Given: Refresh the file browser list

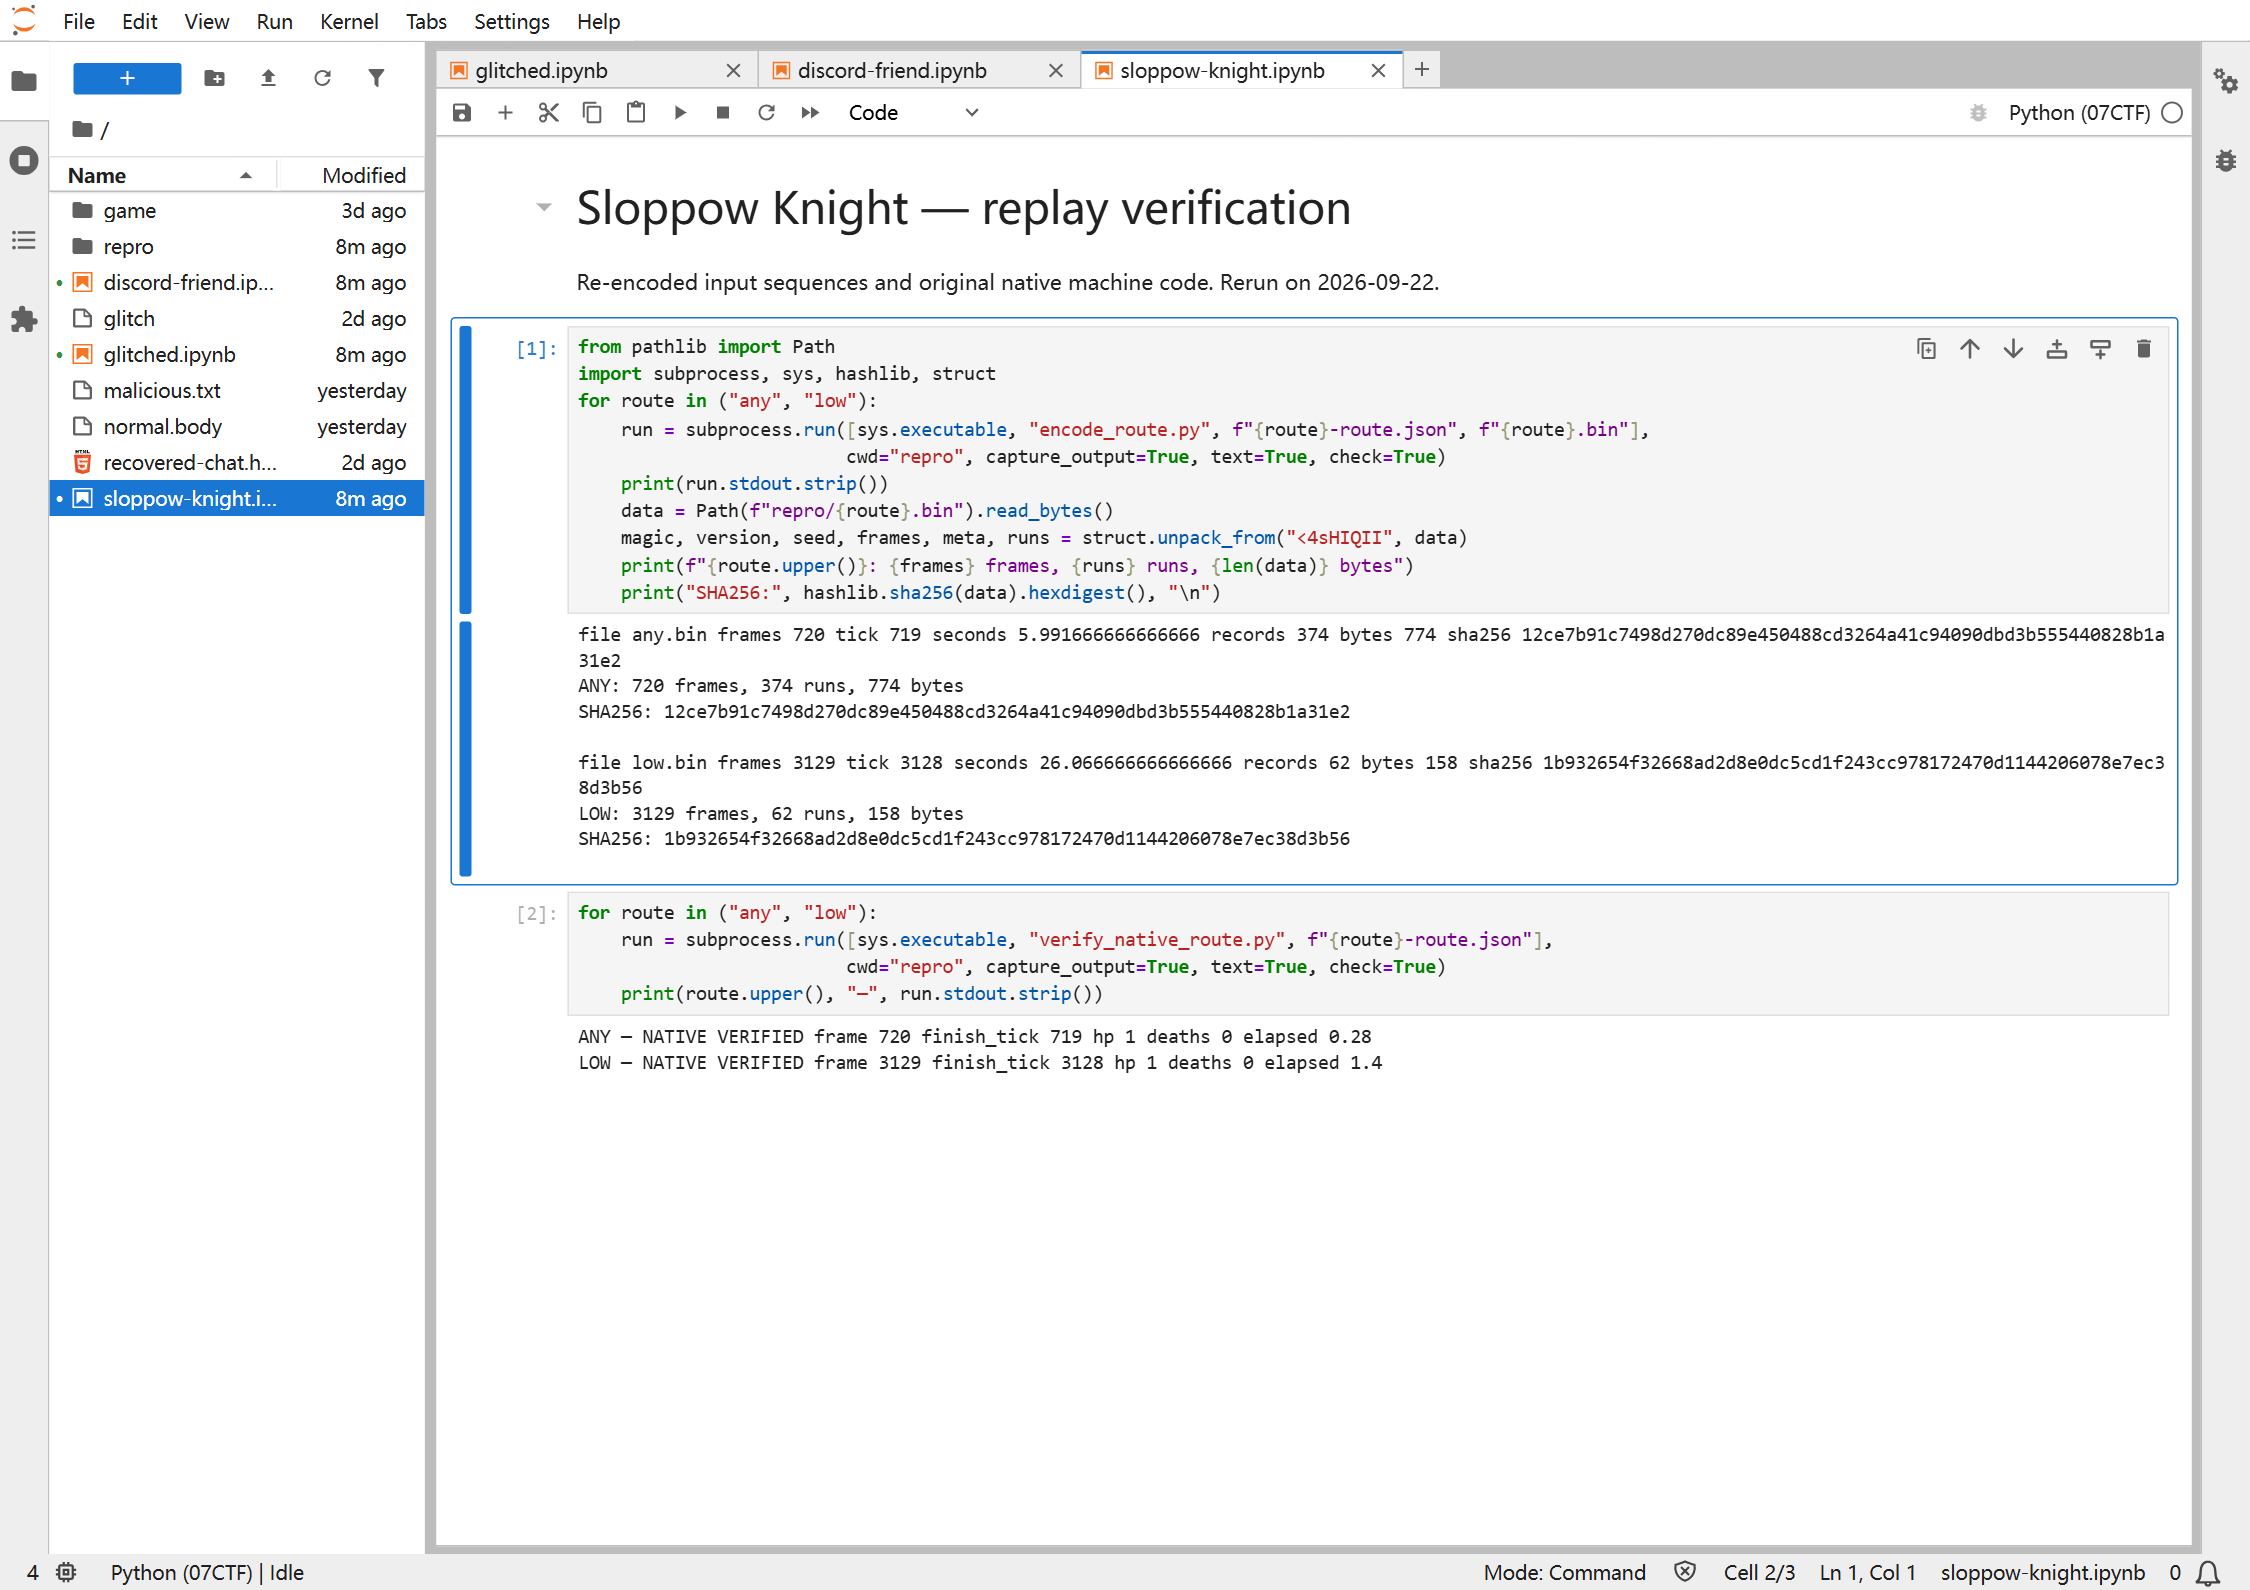Looking at the screenshot, I should [x=322, y=78].
